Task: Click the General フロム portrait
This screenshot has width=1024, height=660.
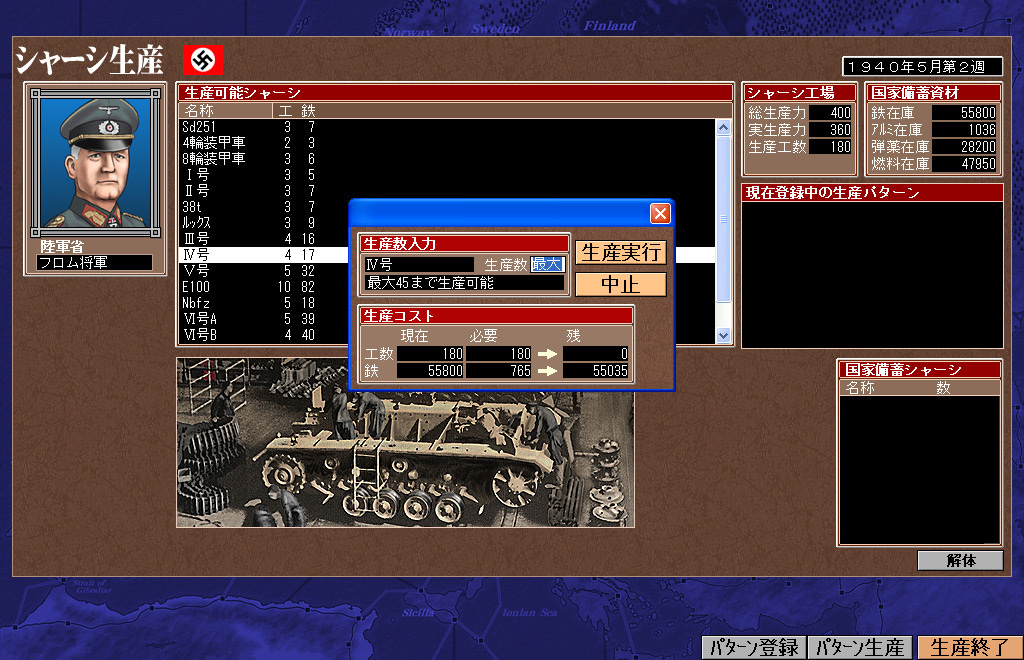Action: coord(95,163)
